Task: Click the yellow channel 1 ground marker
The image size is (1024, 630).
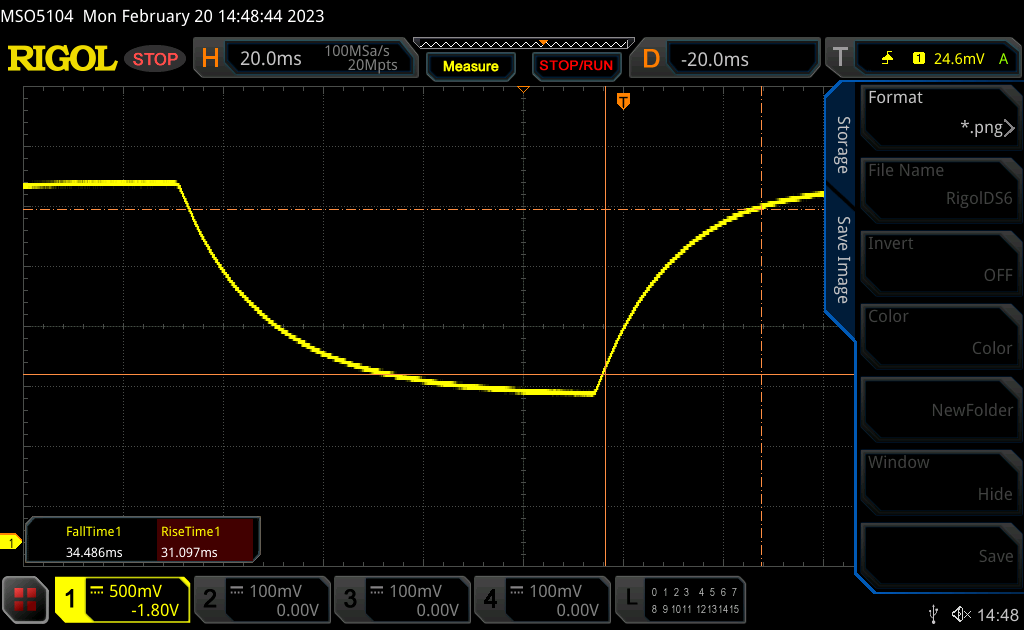Action: [x=11, y=542]
